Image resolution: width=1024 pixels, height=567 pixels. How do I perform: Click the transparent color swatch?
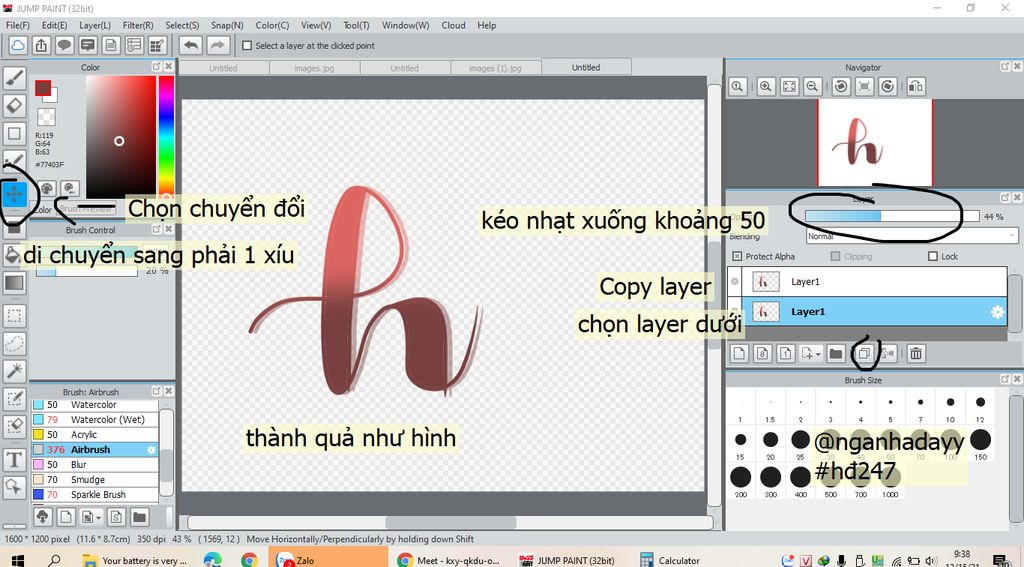click(46, 117)
